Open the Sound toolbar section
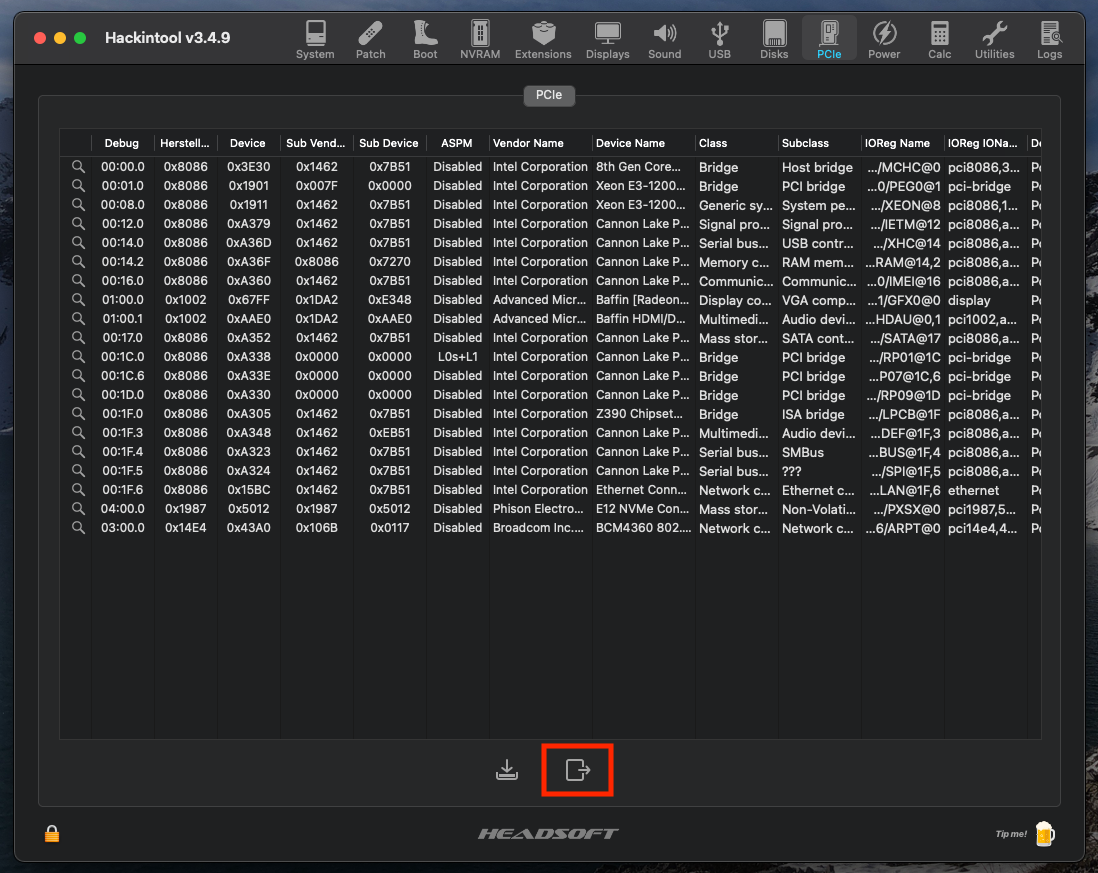This screenshot has height=873, width=1098. coord(665,39)
